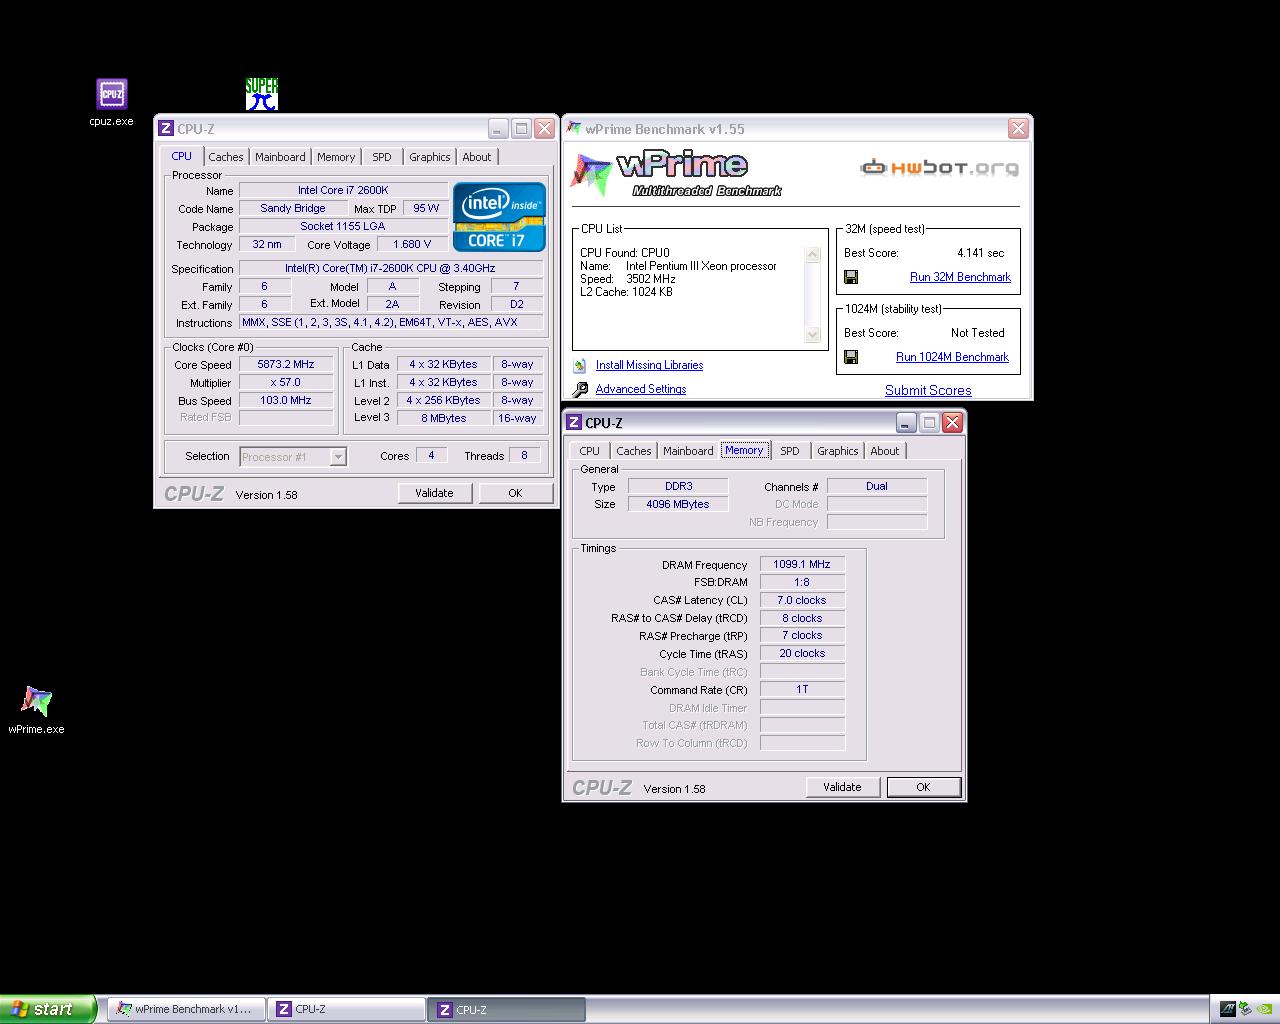Open the Super Pi desktop icon

pos(261,94)
